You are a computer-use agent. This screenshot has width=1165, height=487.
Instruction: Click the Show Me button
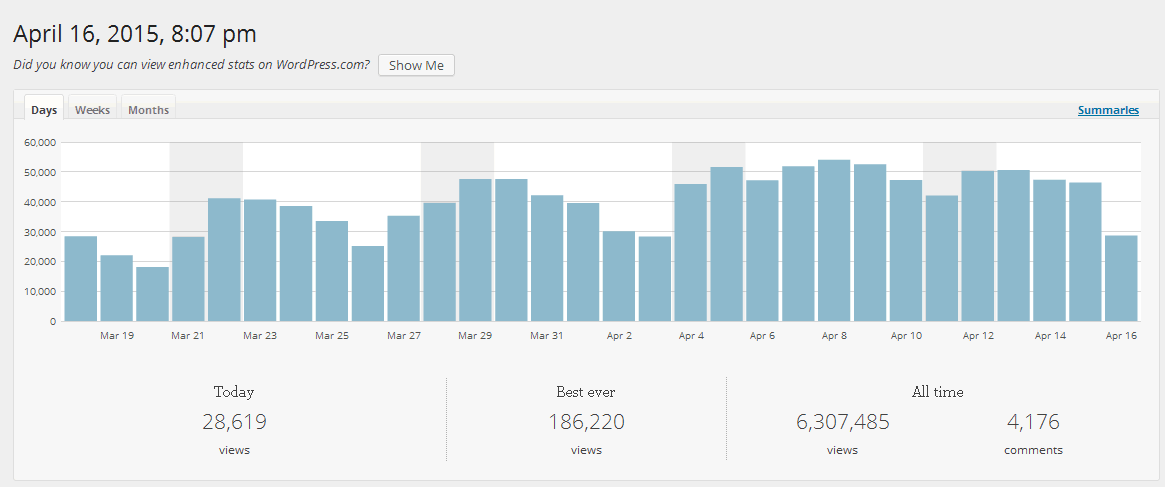[x=416, y=65]
